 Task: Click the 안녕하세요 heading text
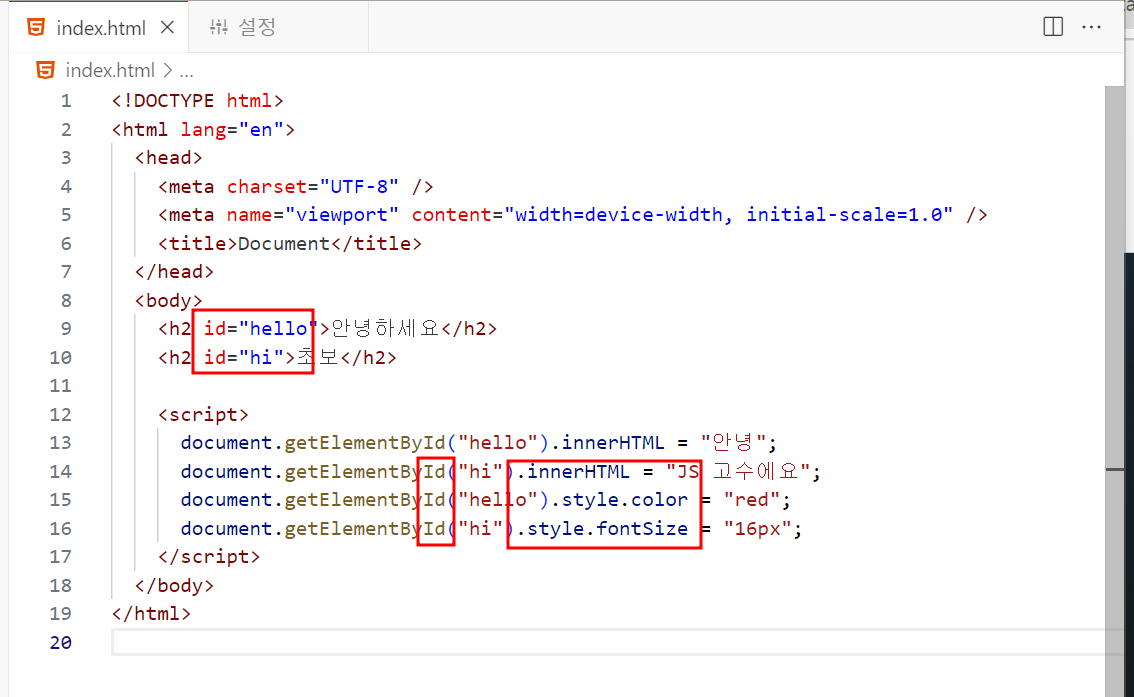point(385,328)
